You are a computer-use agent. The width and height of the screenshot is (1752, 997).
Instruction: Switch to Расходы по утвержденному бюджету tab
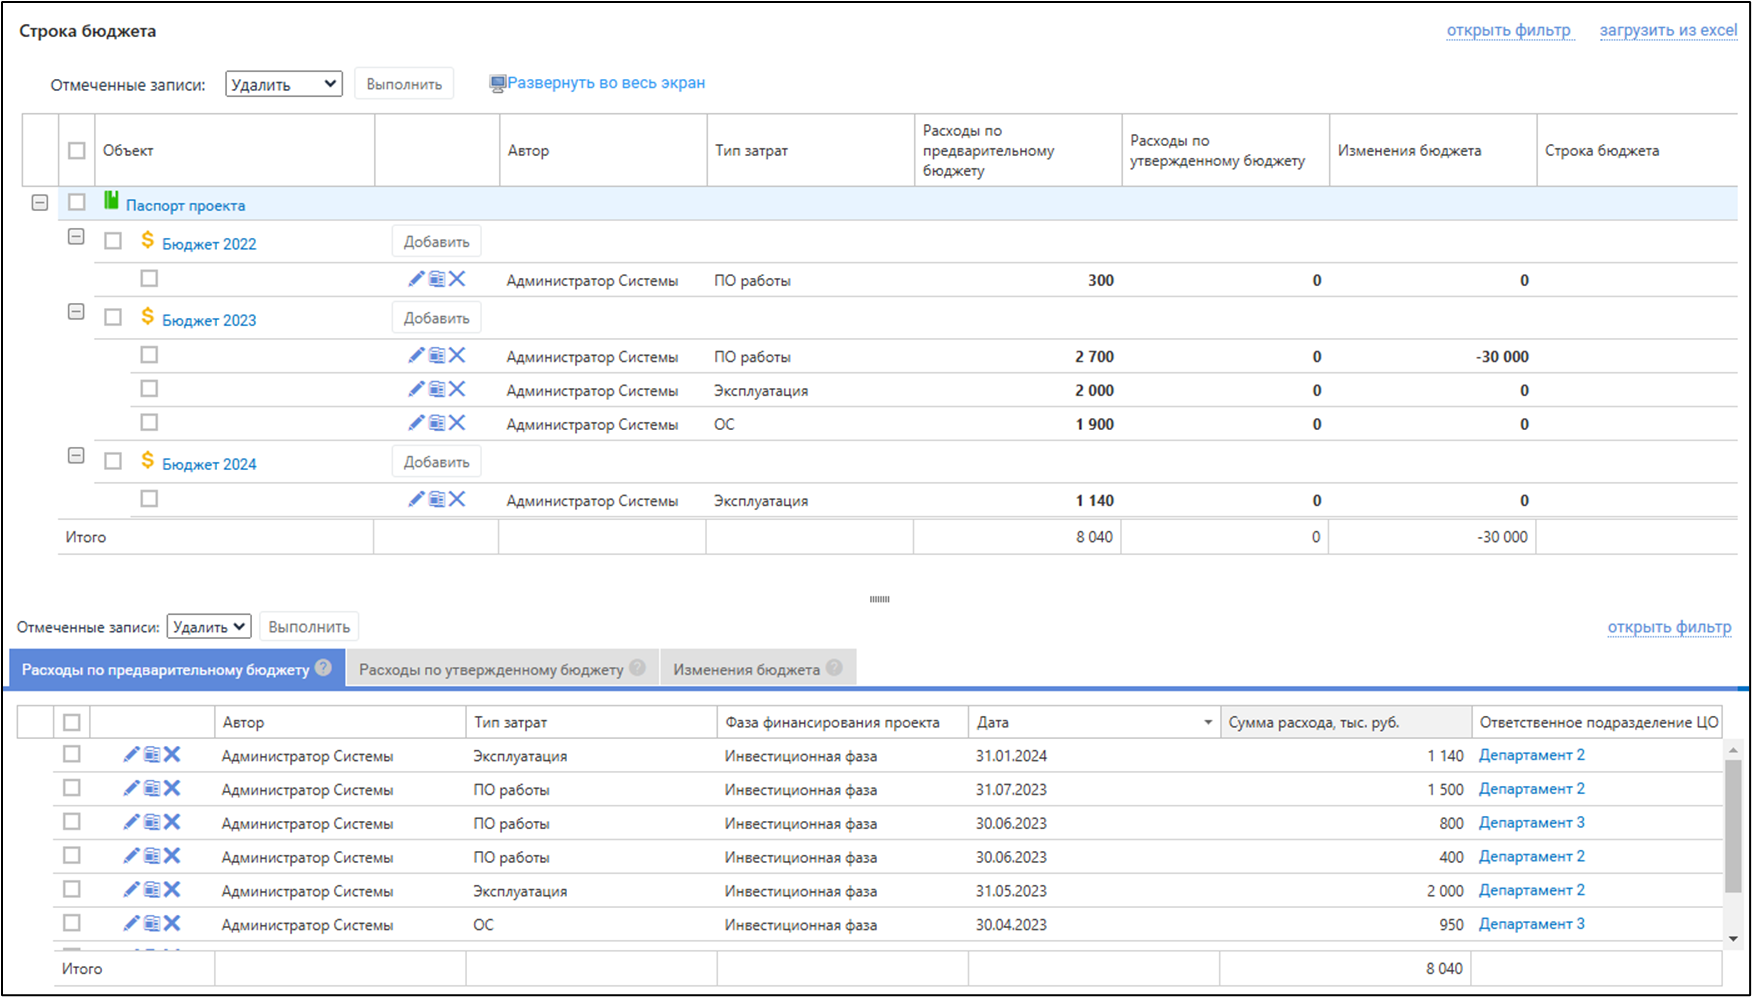(491, 669)
